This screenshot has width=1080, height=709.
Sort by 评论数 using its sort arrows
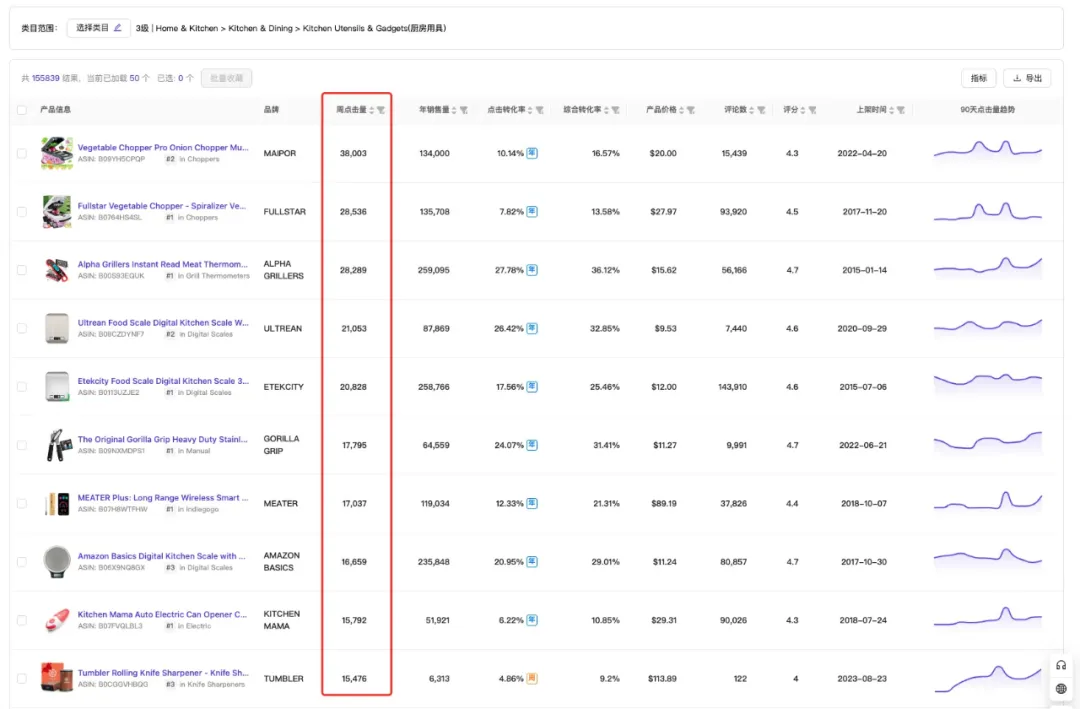coord(751,110)
